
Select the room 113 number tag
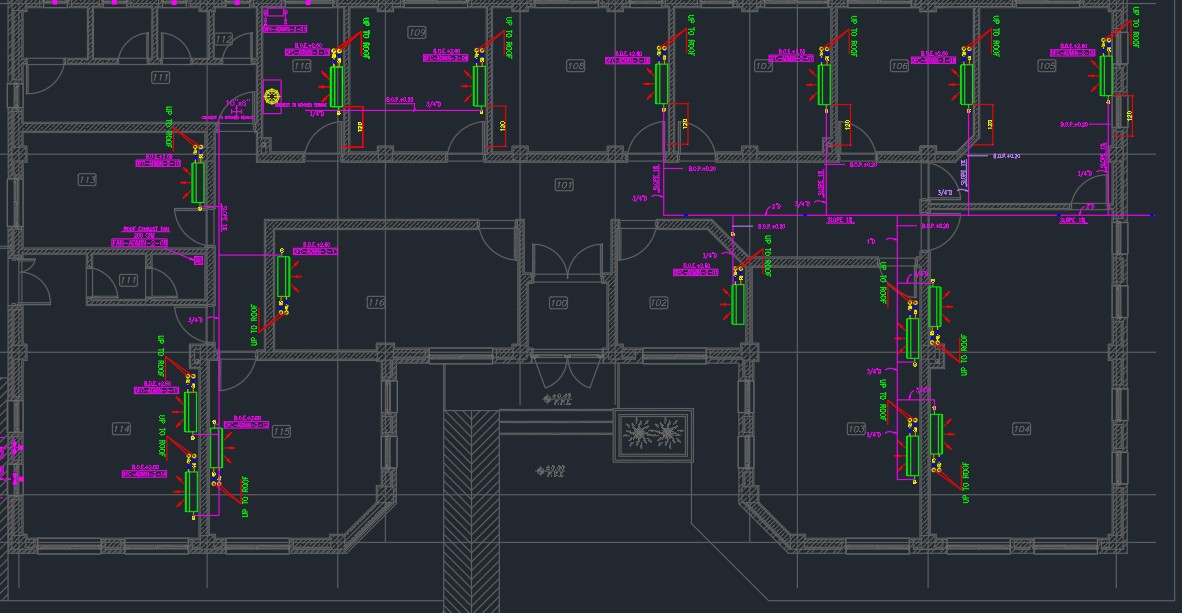87,180
